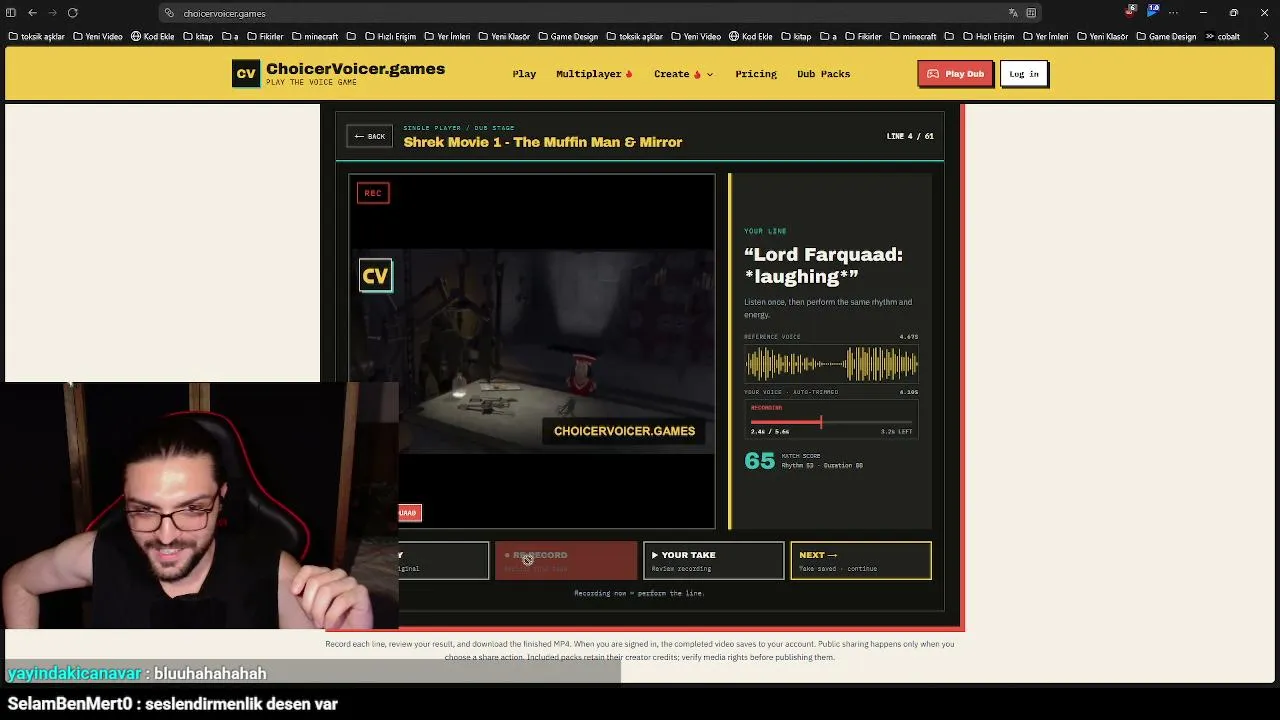Click chat username yayindakicanavar
This screenshot has height=720, width=1280.
click(x=74, y=674)
